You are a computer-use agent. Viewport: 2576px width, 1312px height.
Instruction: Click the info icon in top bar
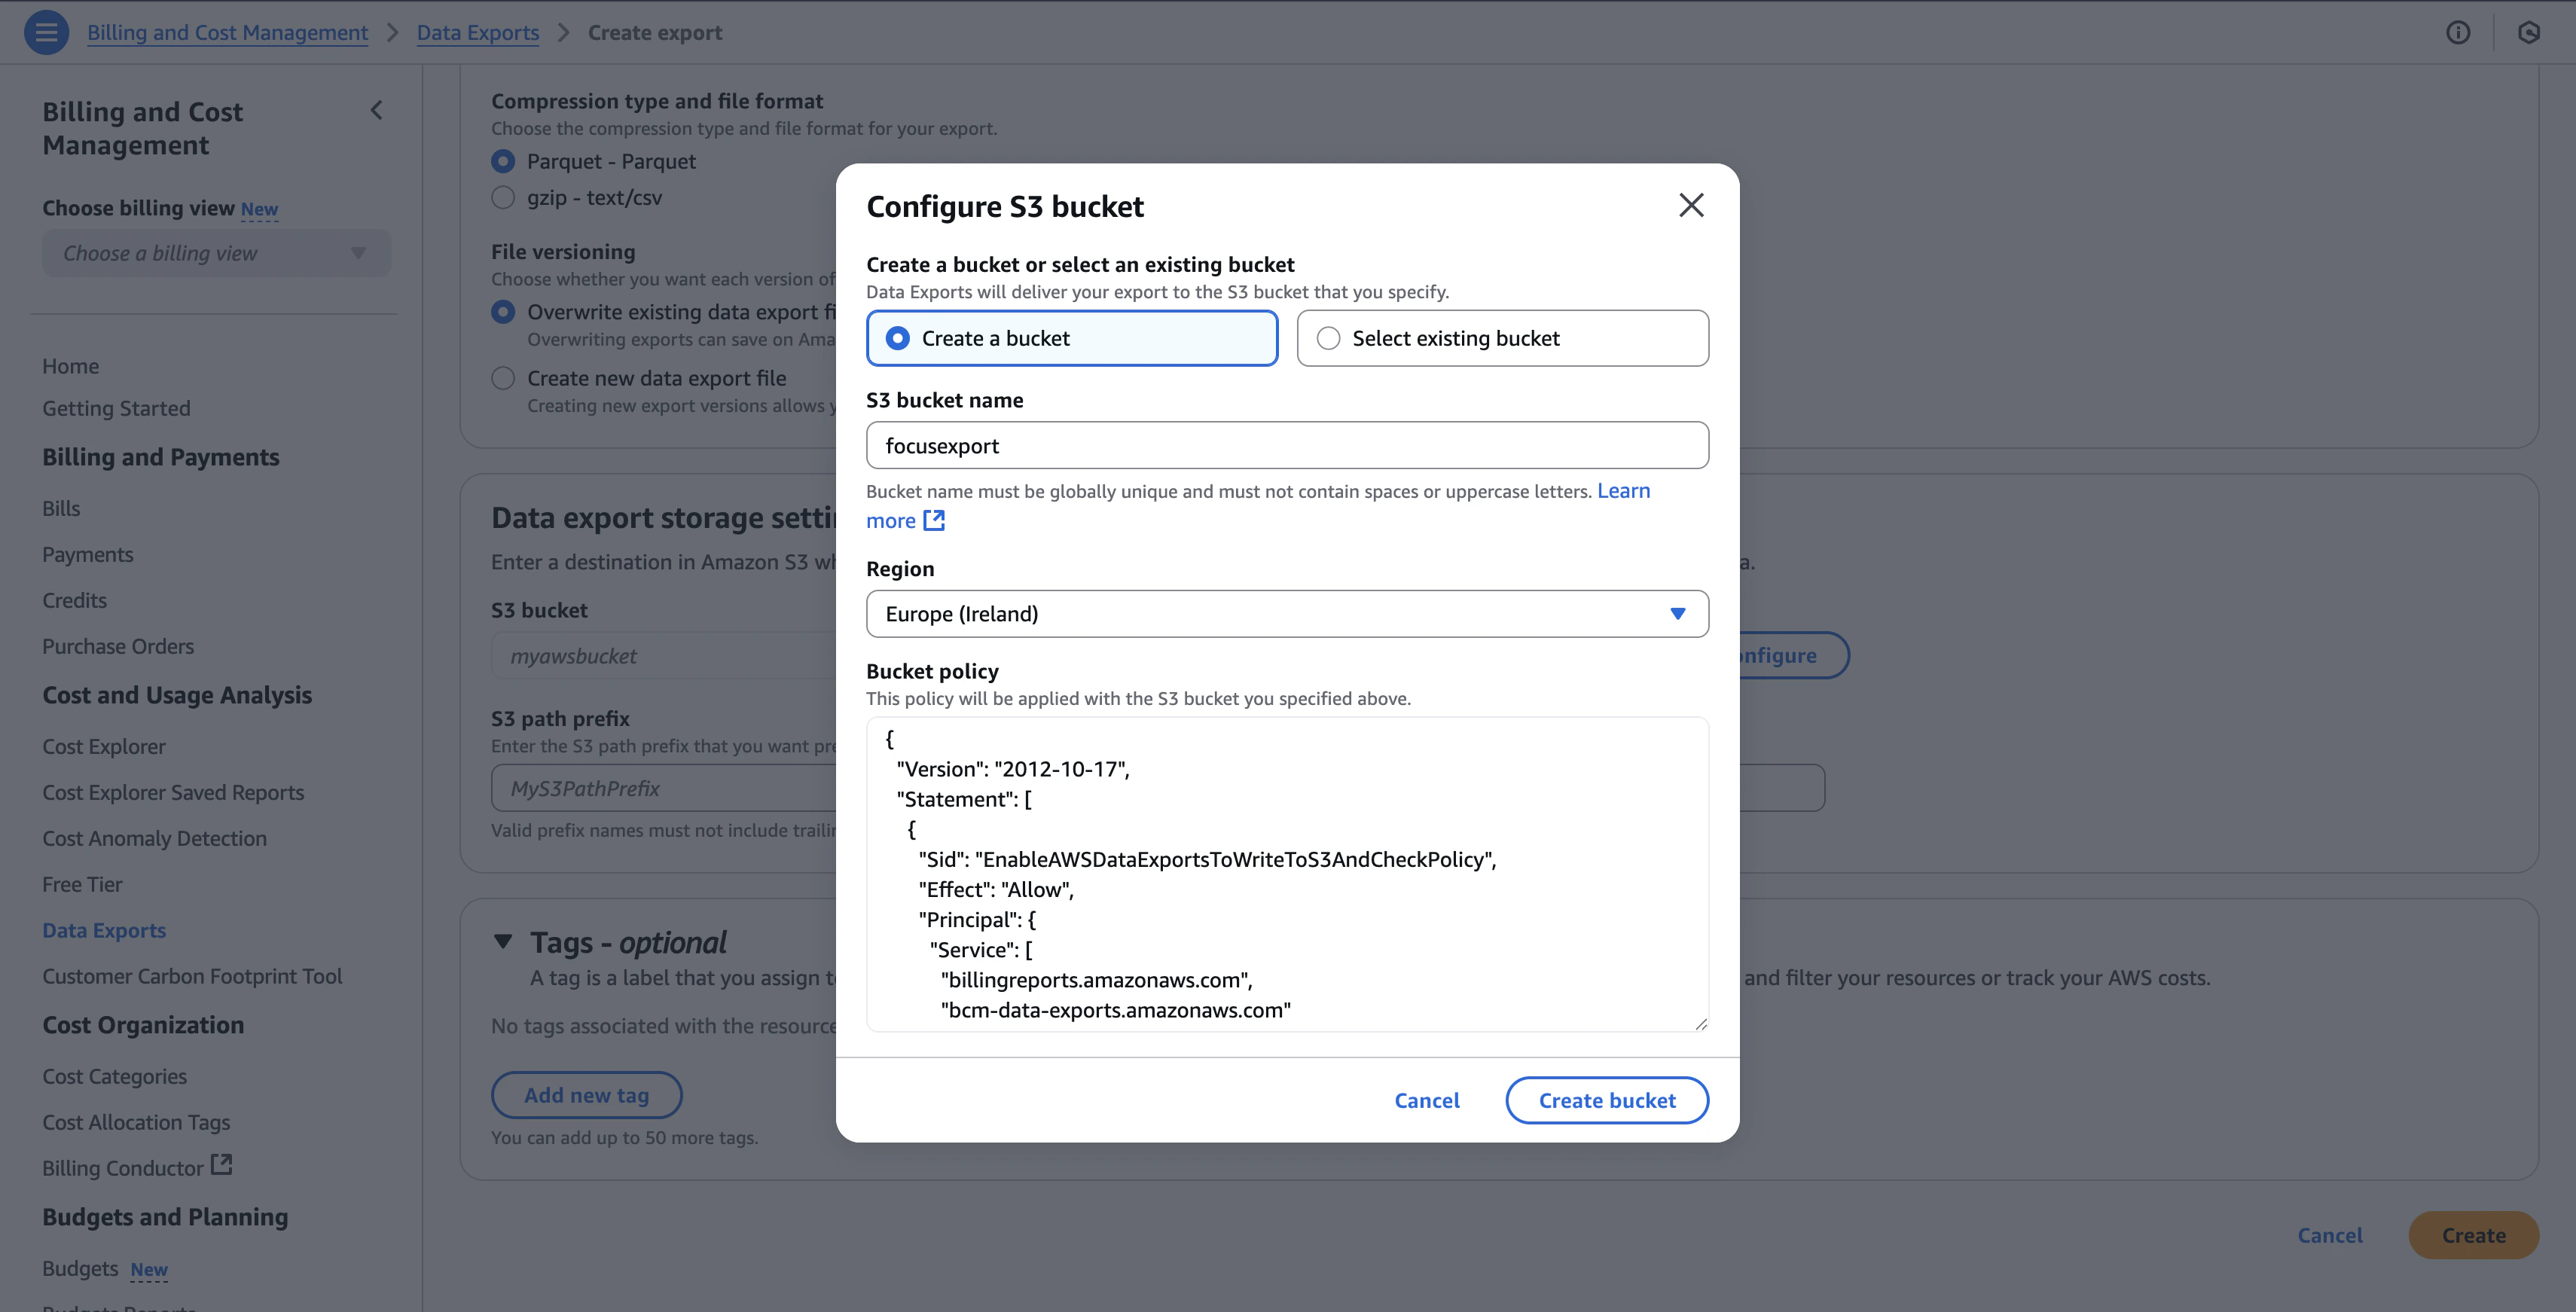(2459, 32)
